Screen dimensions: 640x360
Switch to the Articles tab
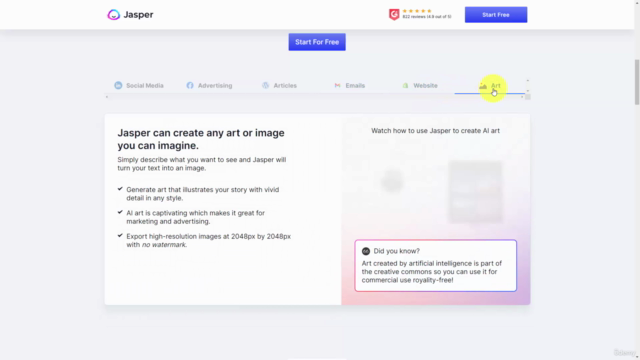click(x=279, y=85)
